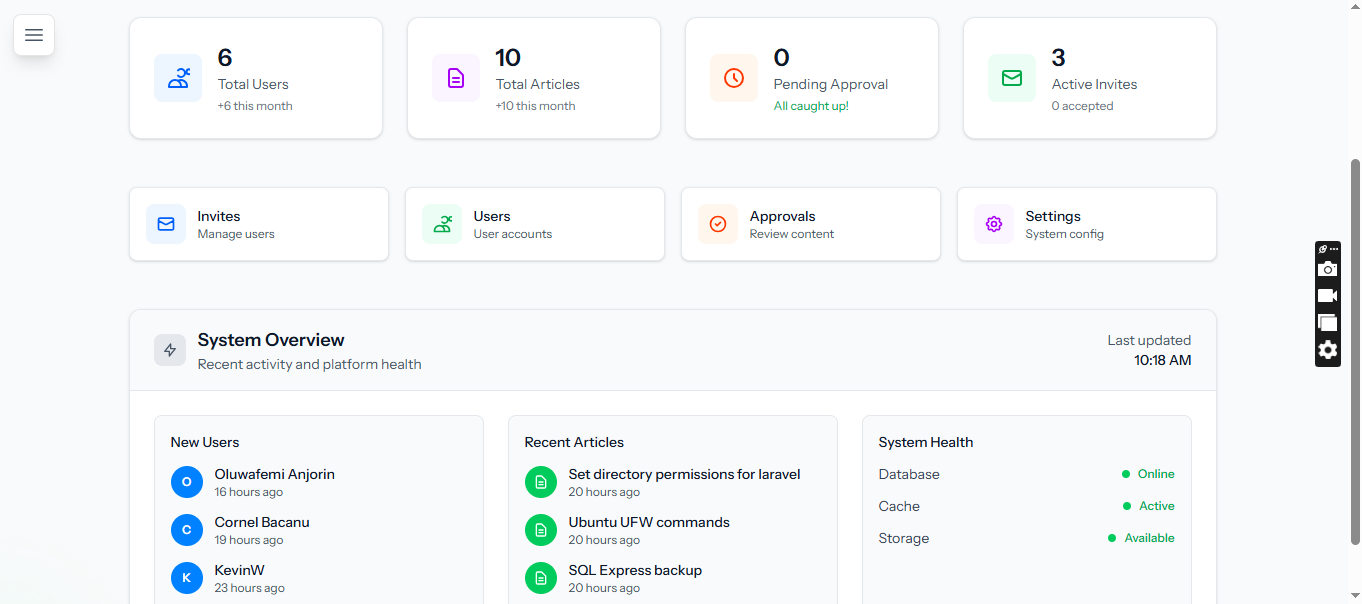This screenshot has width=1362, height=604.
Task: Click the Active Invites envelope icon
Action: point(1012,78)
